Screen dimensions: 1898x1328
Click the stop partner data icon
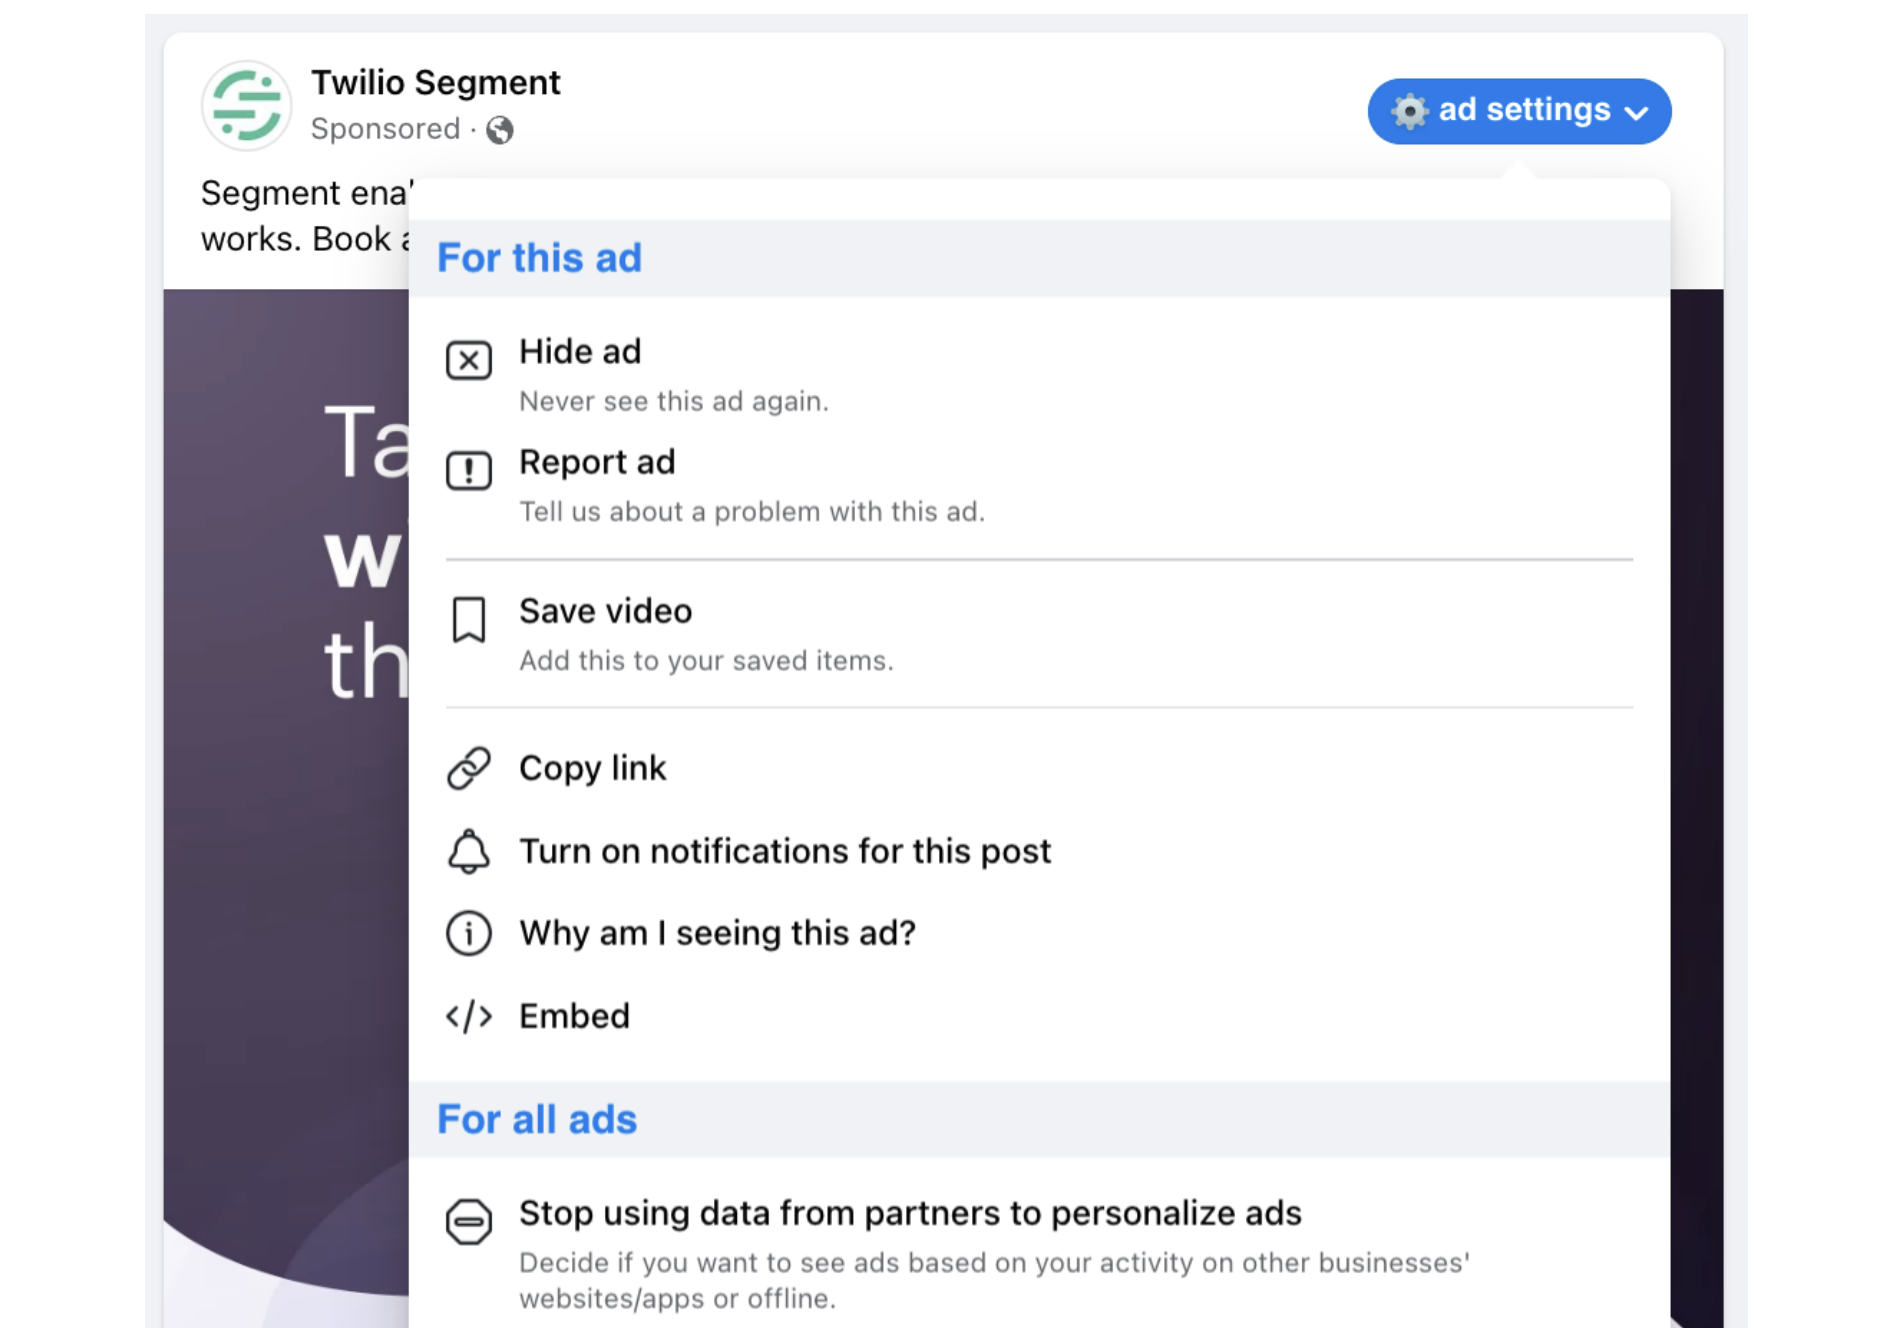pos(468,1221)
